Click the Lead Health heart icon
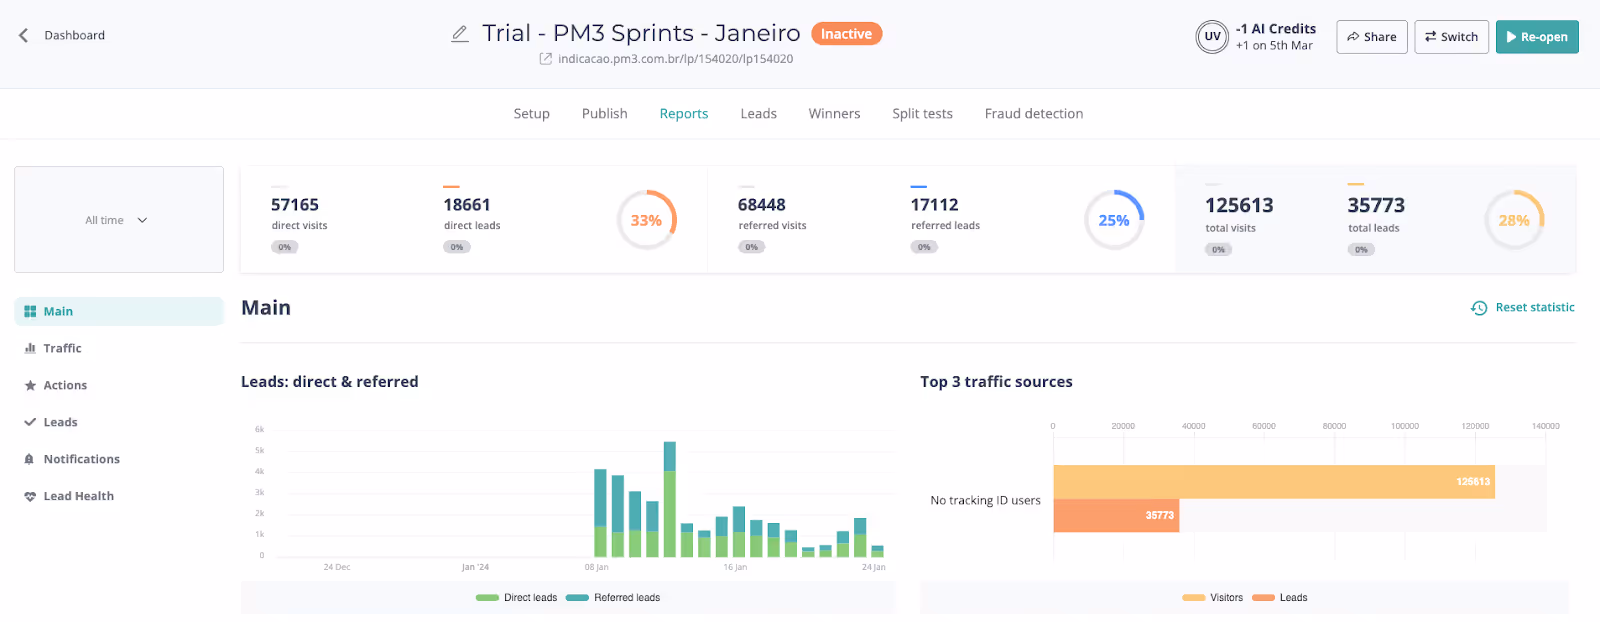 pyautogui.click(x=30, y=496)
